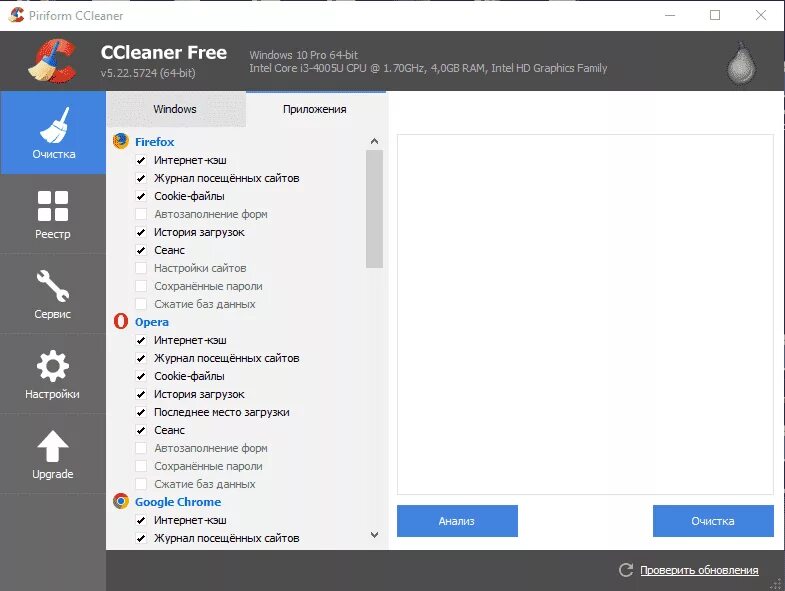Enable Firefox Настройки сайтов
The image size is (785, 591).
(x=141, y=268)
